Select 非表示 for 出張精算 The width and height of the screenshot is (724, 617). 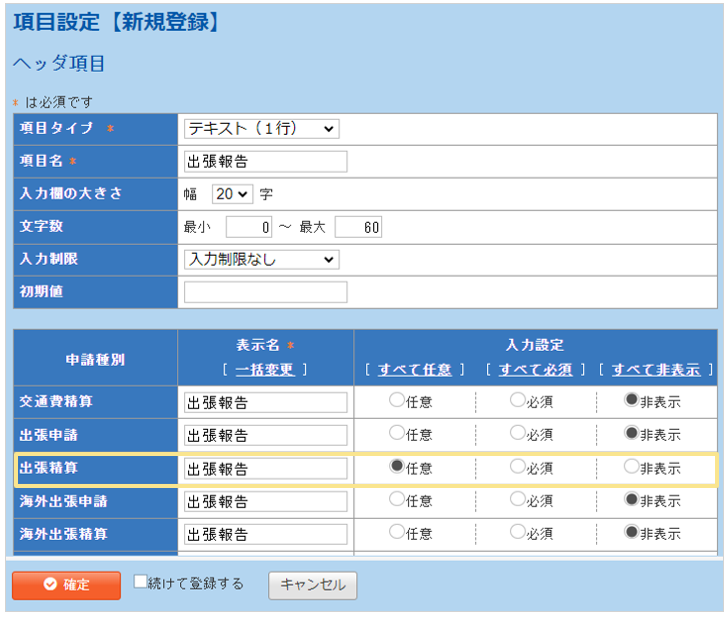(631, 466)
